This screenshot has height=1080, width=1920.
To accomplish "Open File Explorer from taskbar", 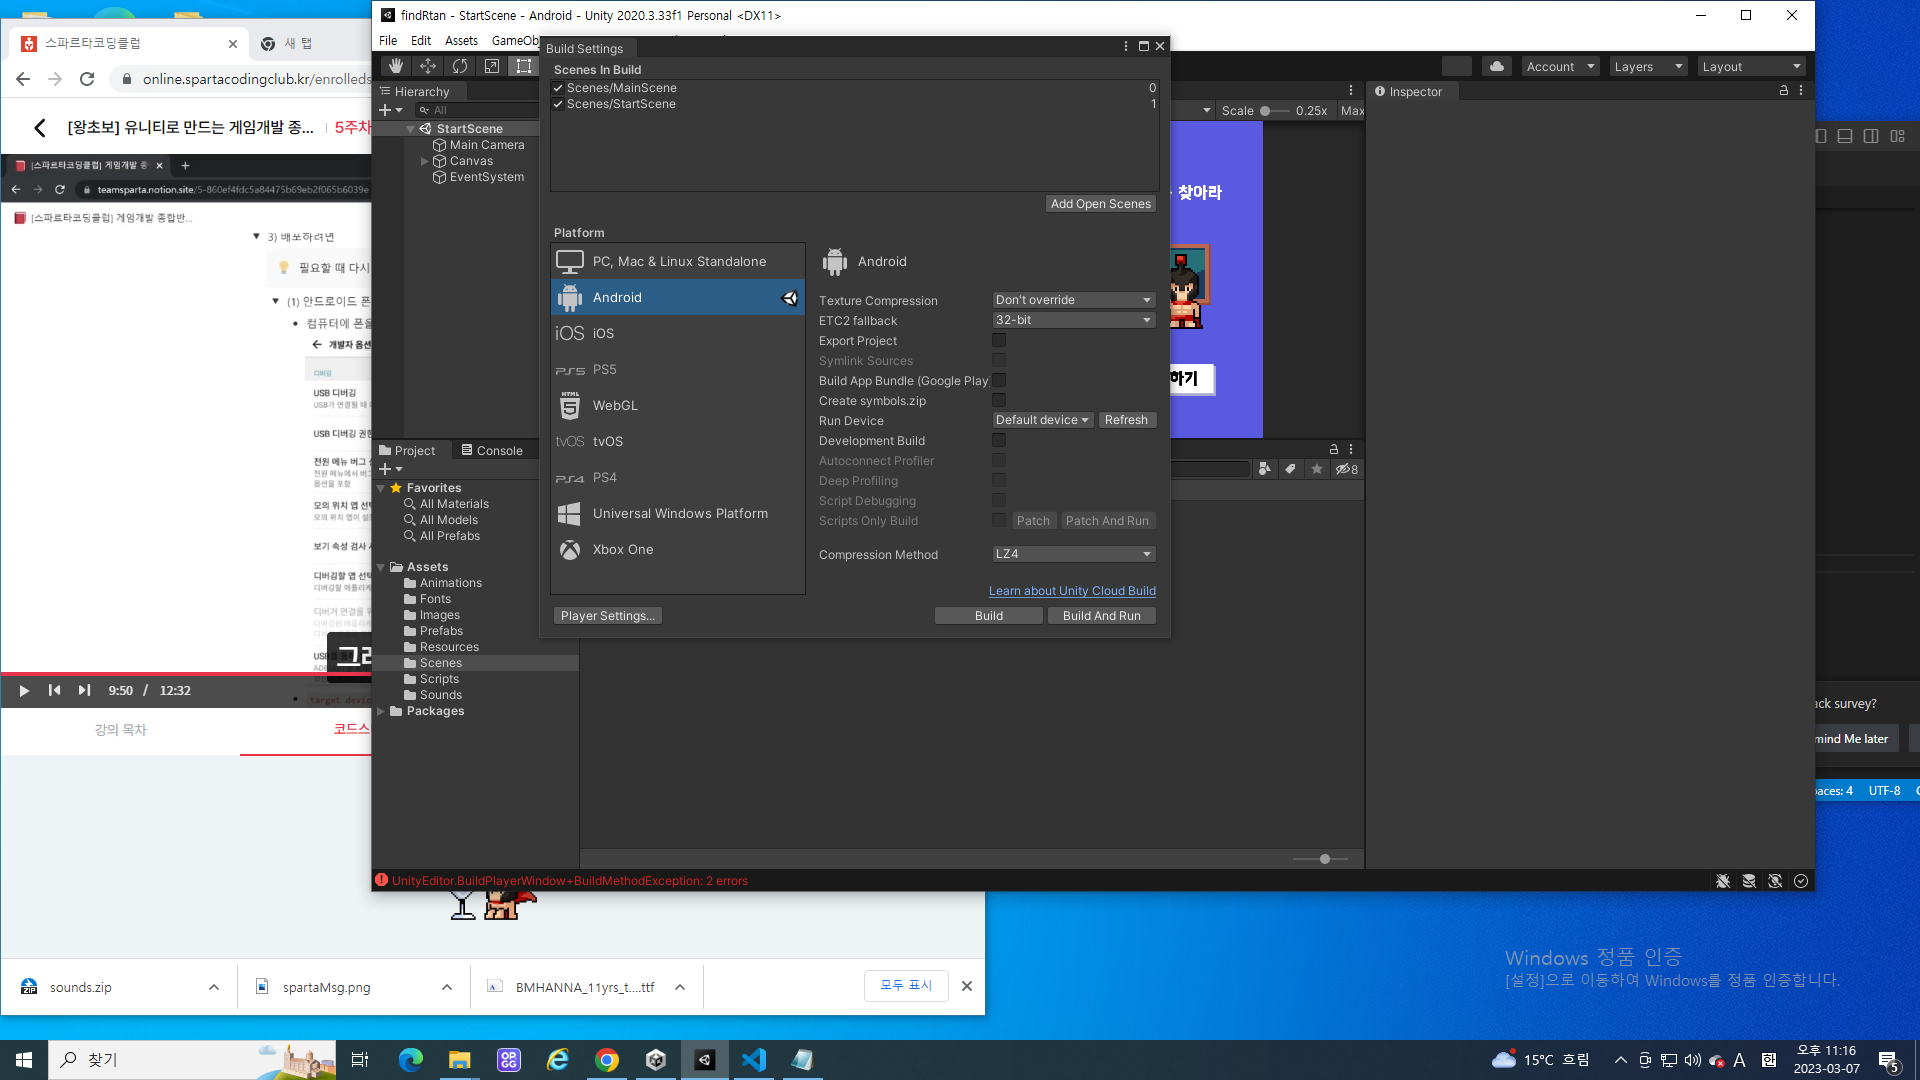I will point(459,1060).
